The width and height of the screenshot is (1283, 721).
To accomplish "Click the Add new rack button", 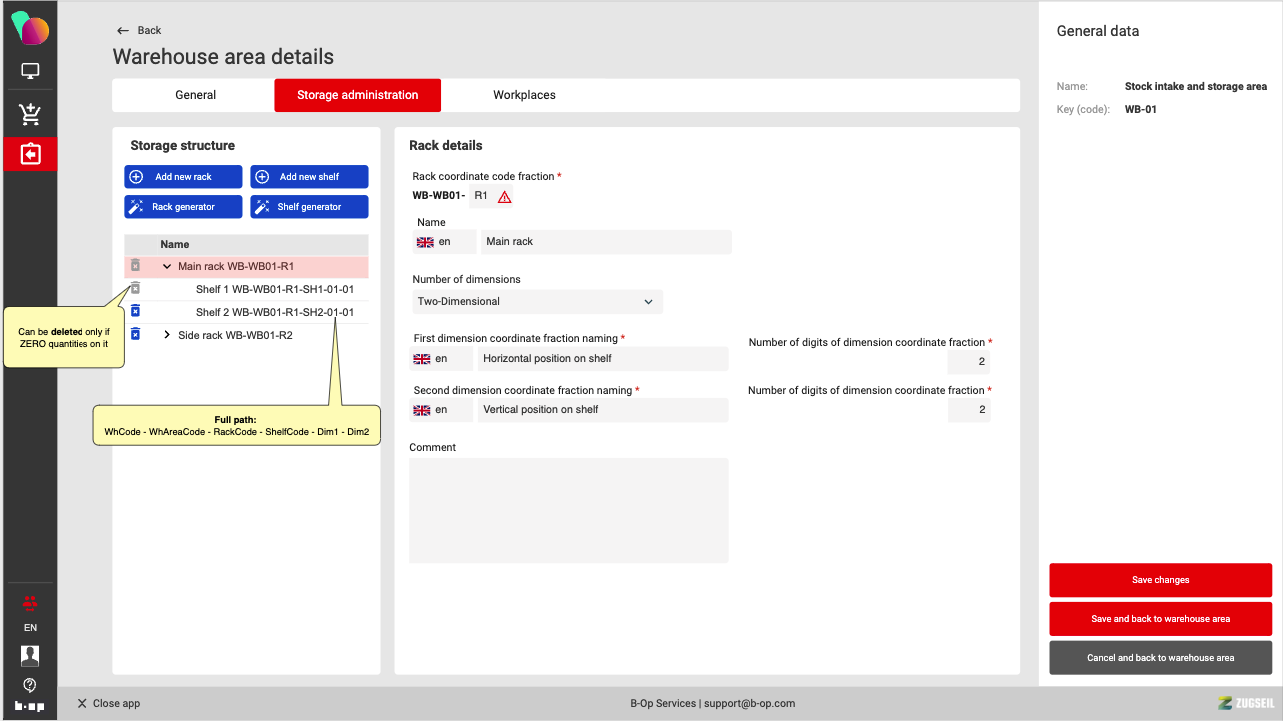I will (x=183, y=177).
